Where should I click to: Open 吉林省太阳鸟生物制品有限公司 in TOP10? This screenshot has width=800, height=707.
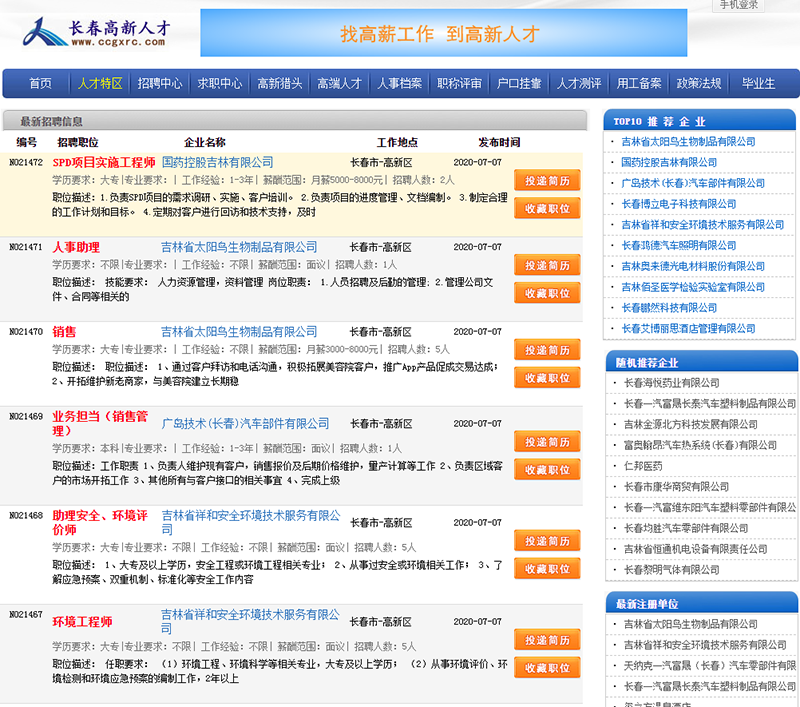pyautogui.click(x=688, y=142)
